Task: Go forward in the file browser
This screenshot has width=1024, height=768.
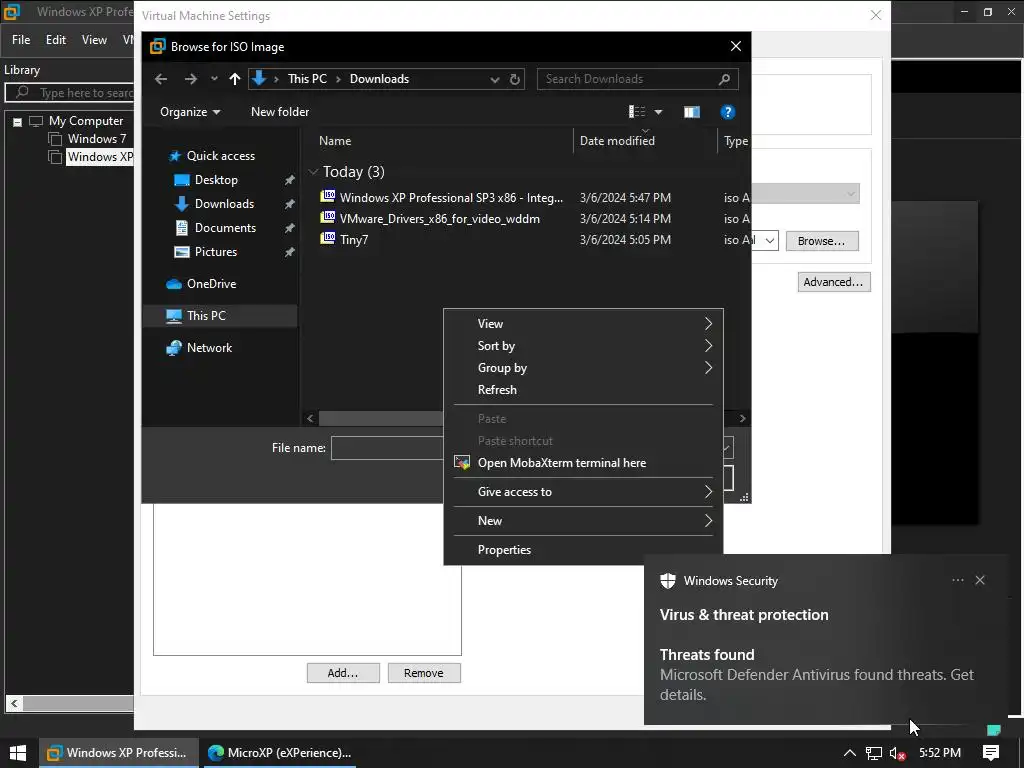Action: (x=190, y=79)
